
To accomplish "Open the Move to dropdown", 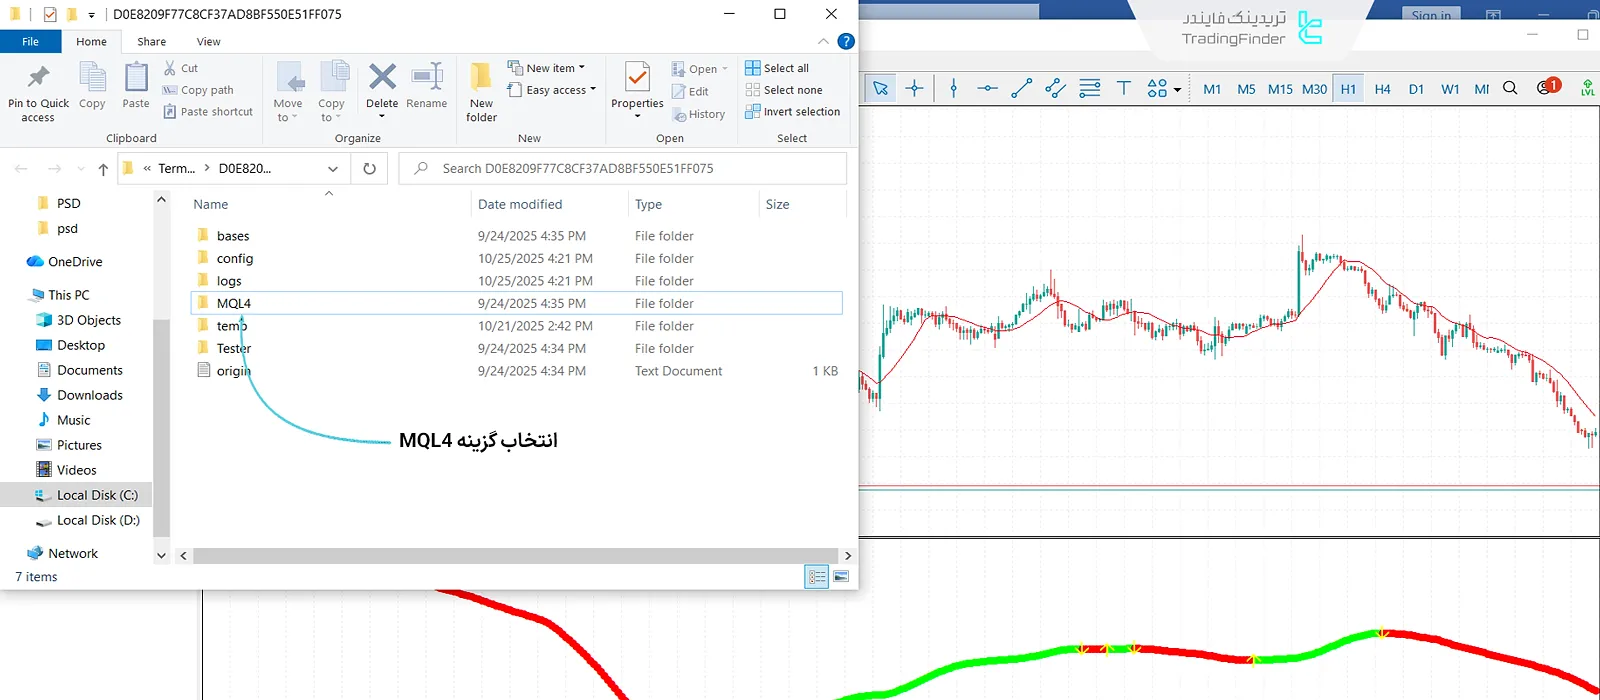I will click(288, 110).
